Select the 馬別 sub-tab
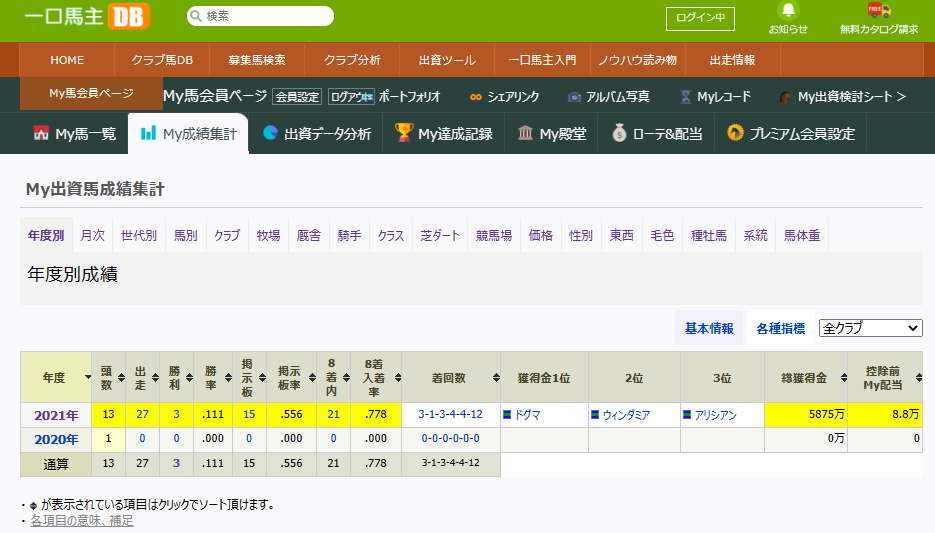This screenshot has width=935, height=533. click(x=185, y=235)
